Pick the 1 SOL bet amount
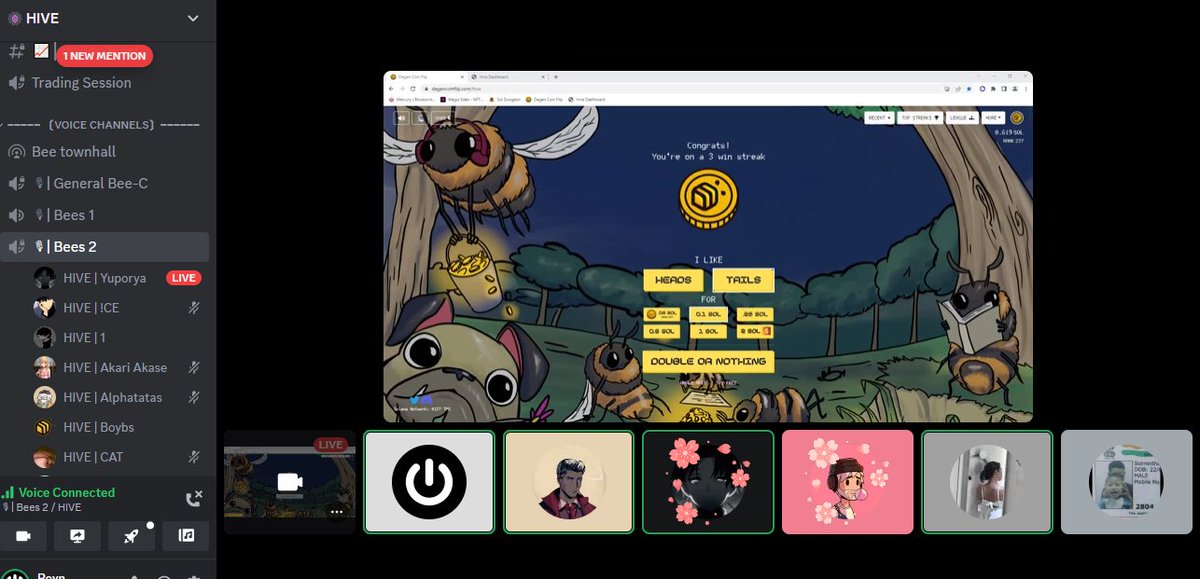The width and height of the screenshot is (1200, 579). tap(708, 331)
